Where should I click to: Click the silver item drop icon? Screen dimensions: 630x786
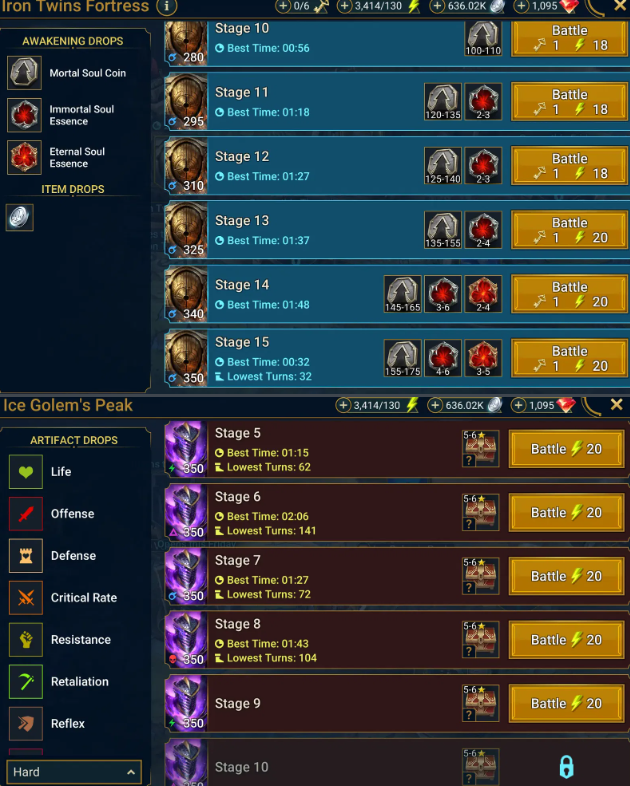click(x=20, y=218)
